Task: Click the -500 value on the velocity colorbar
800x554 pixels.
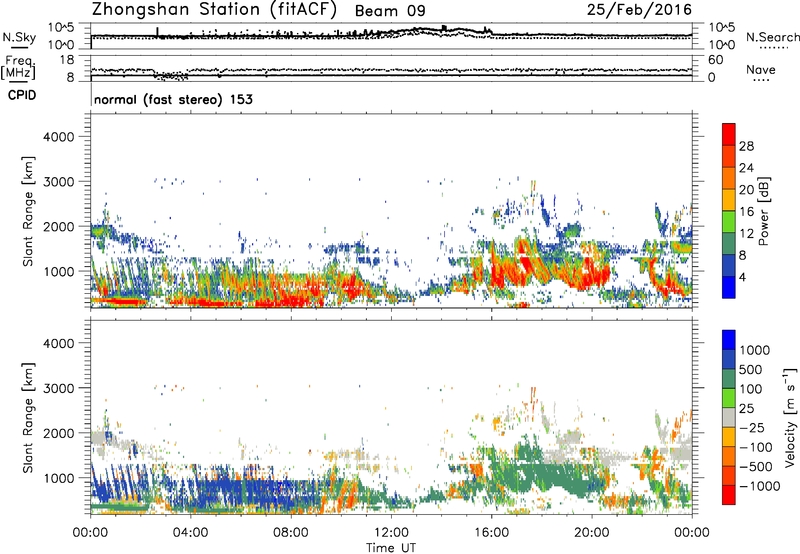Action: click(755, 466)
